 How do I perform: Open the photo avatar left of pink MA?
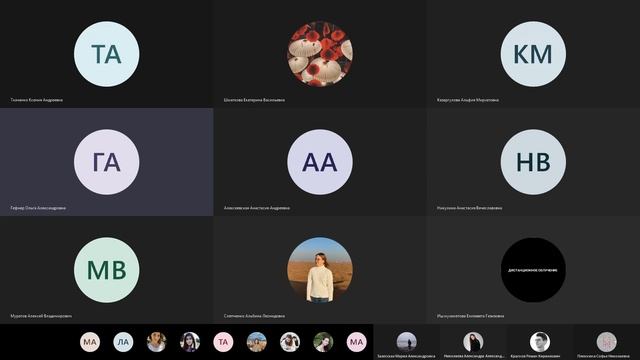(323, 342)
